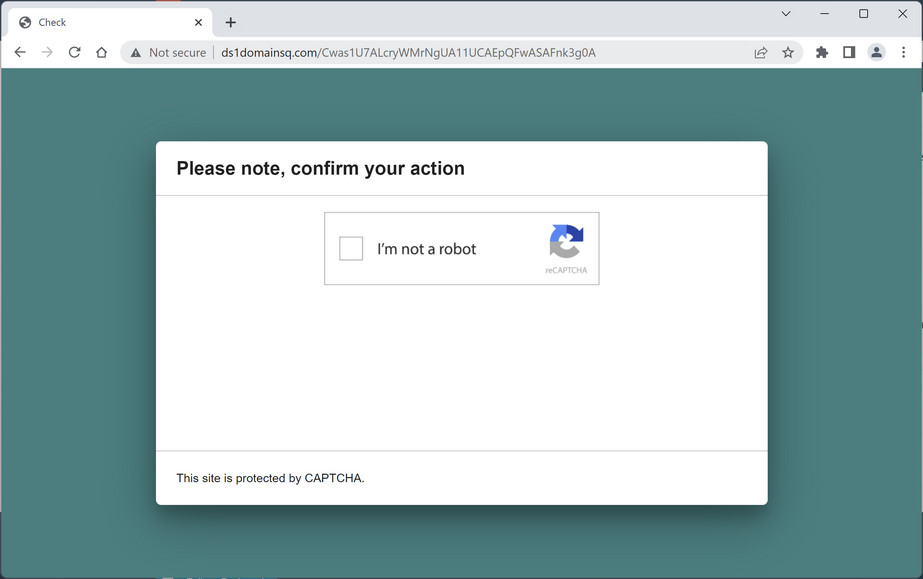
Task: Open the browser profile avatar icon
Action: coord(875,52)
